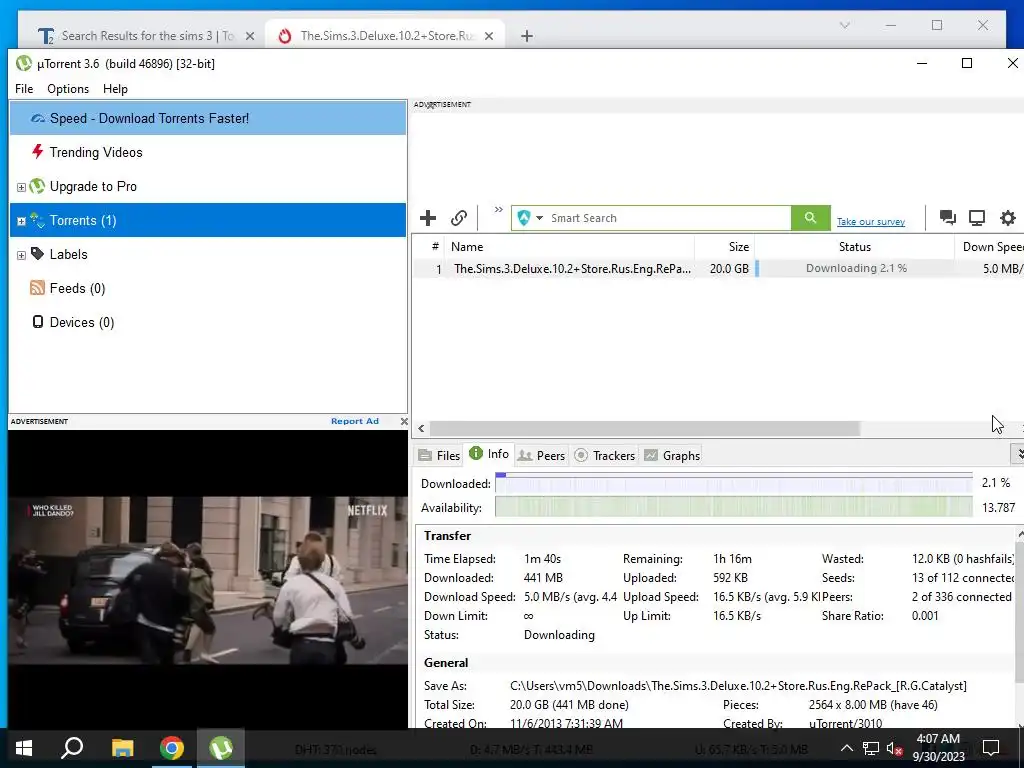Open Preferences via gear icon
The image size is (1024, 768).
point(1008,217)
